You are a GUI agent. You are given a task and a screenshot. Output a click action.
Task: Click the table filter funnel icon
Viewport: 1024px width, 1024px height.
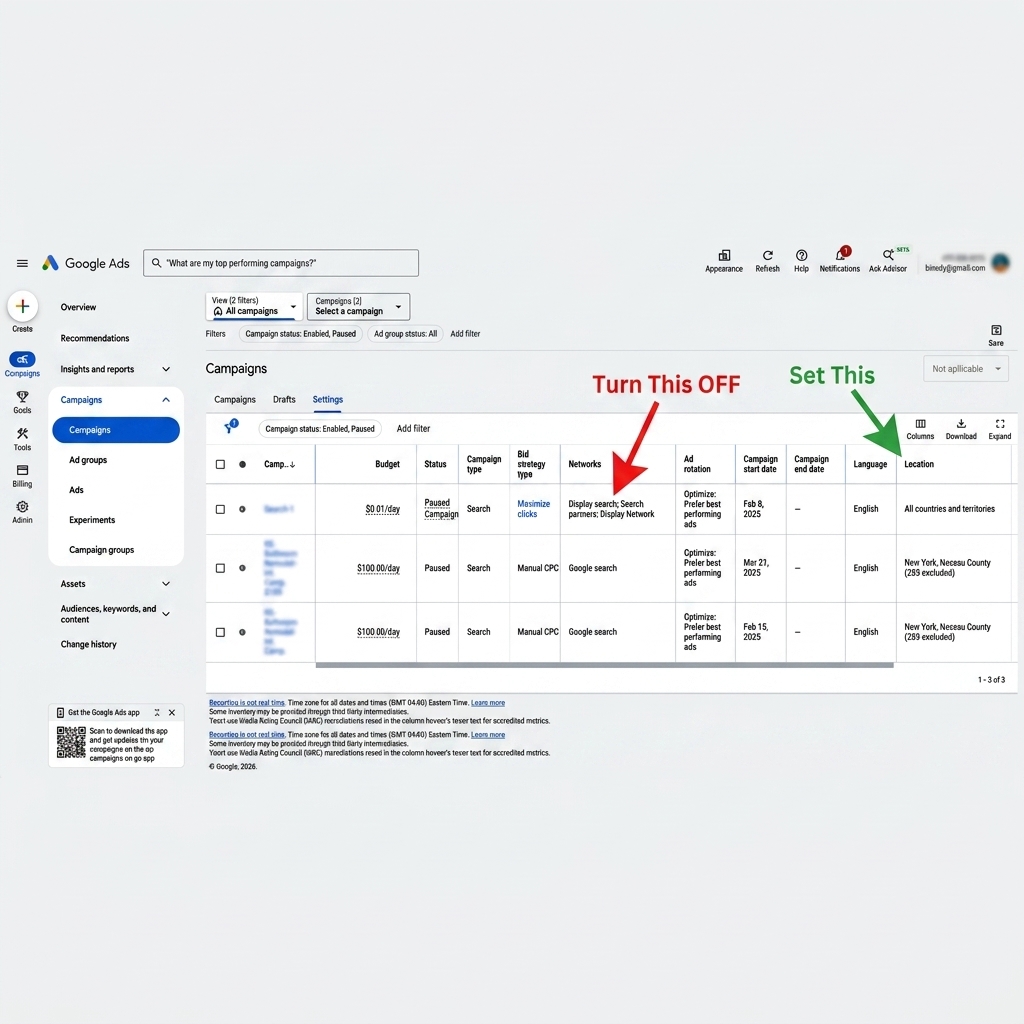pos(230,427)
